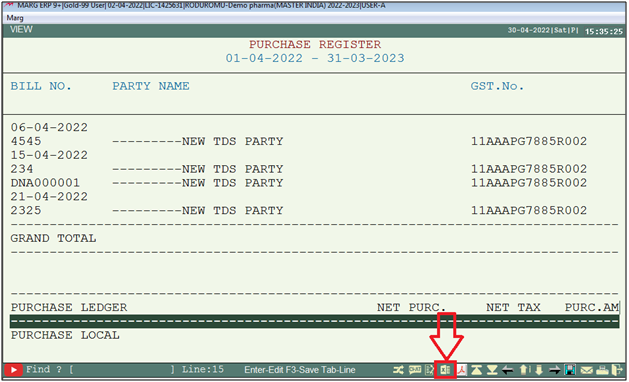The height and width of the screenshot is (382, 629).
Task: Click the clock showing 15:35:25
Action: 604,31
